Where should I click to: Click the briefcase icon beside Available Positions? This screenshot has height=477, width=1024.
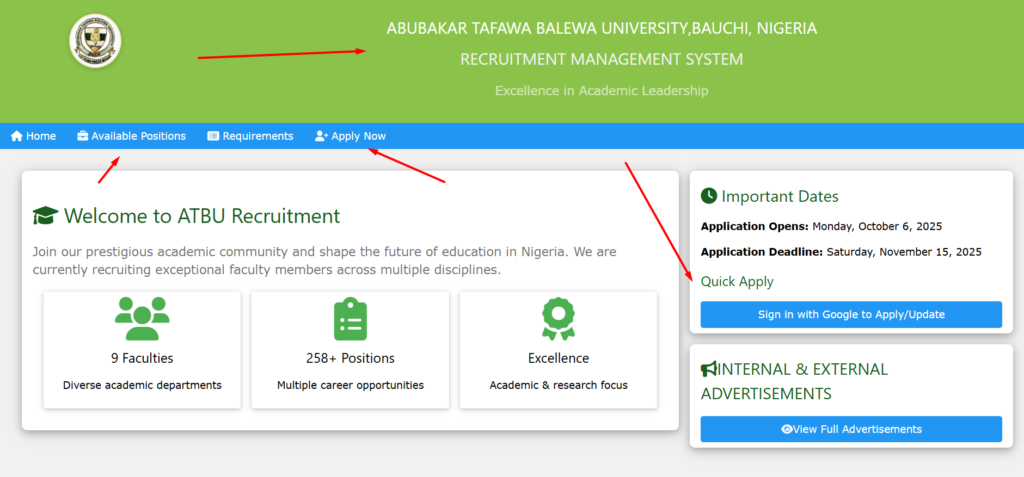pyautogui.click(x=83, y=137)
